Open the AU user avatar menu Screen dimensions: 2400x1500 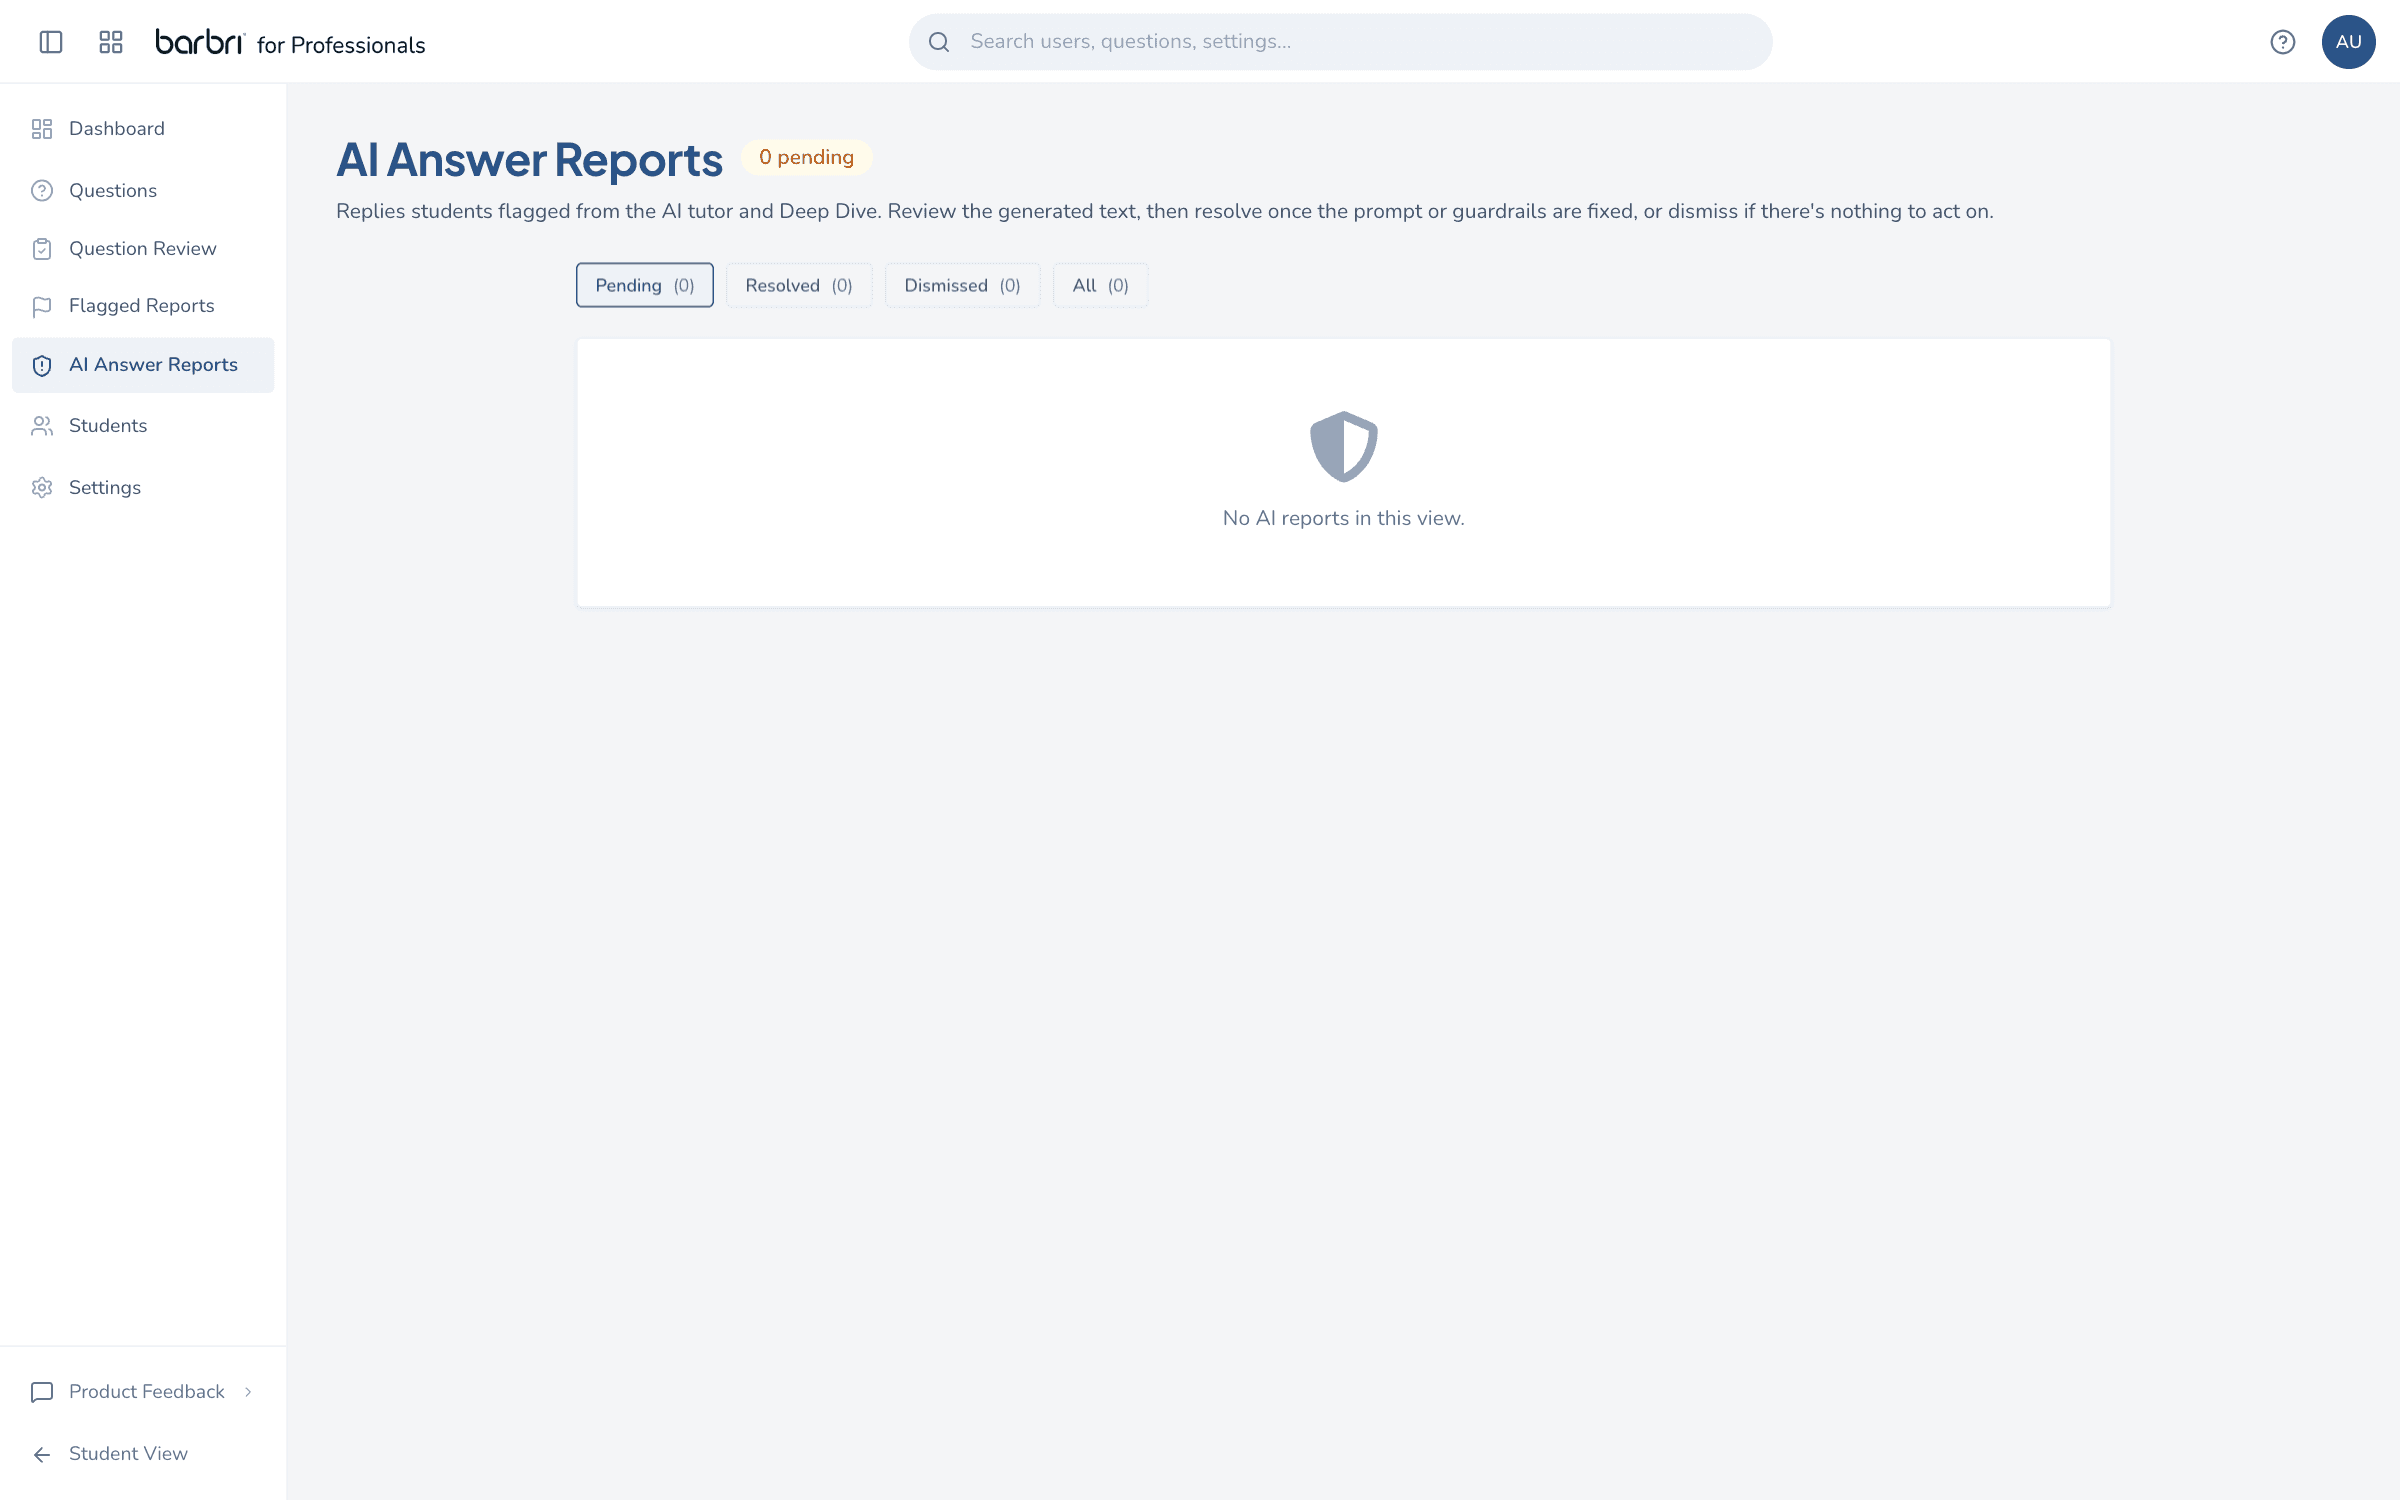click(x=2348, y=42)
